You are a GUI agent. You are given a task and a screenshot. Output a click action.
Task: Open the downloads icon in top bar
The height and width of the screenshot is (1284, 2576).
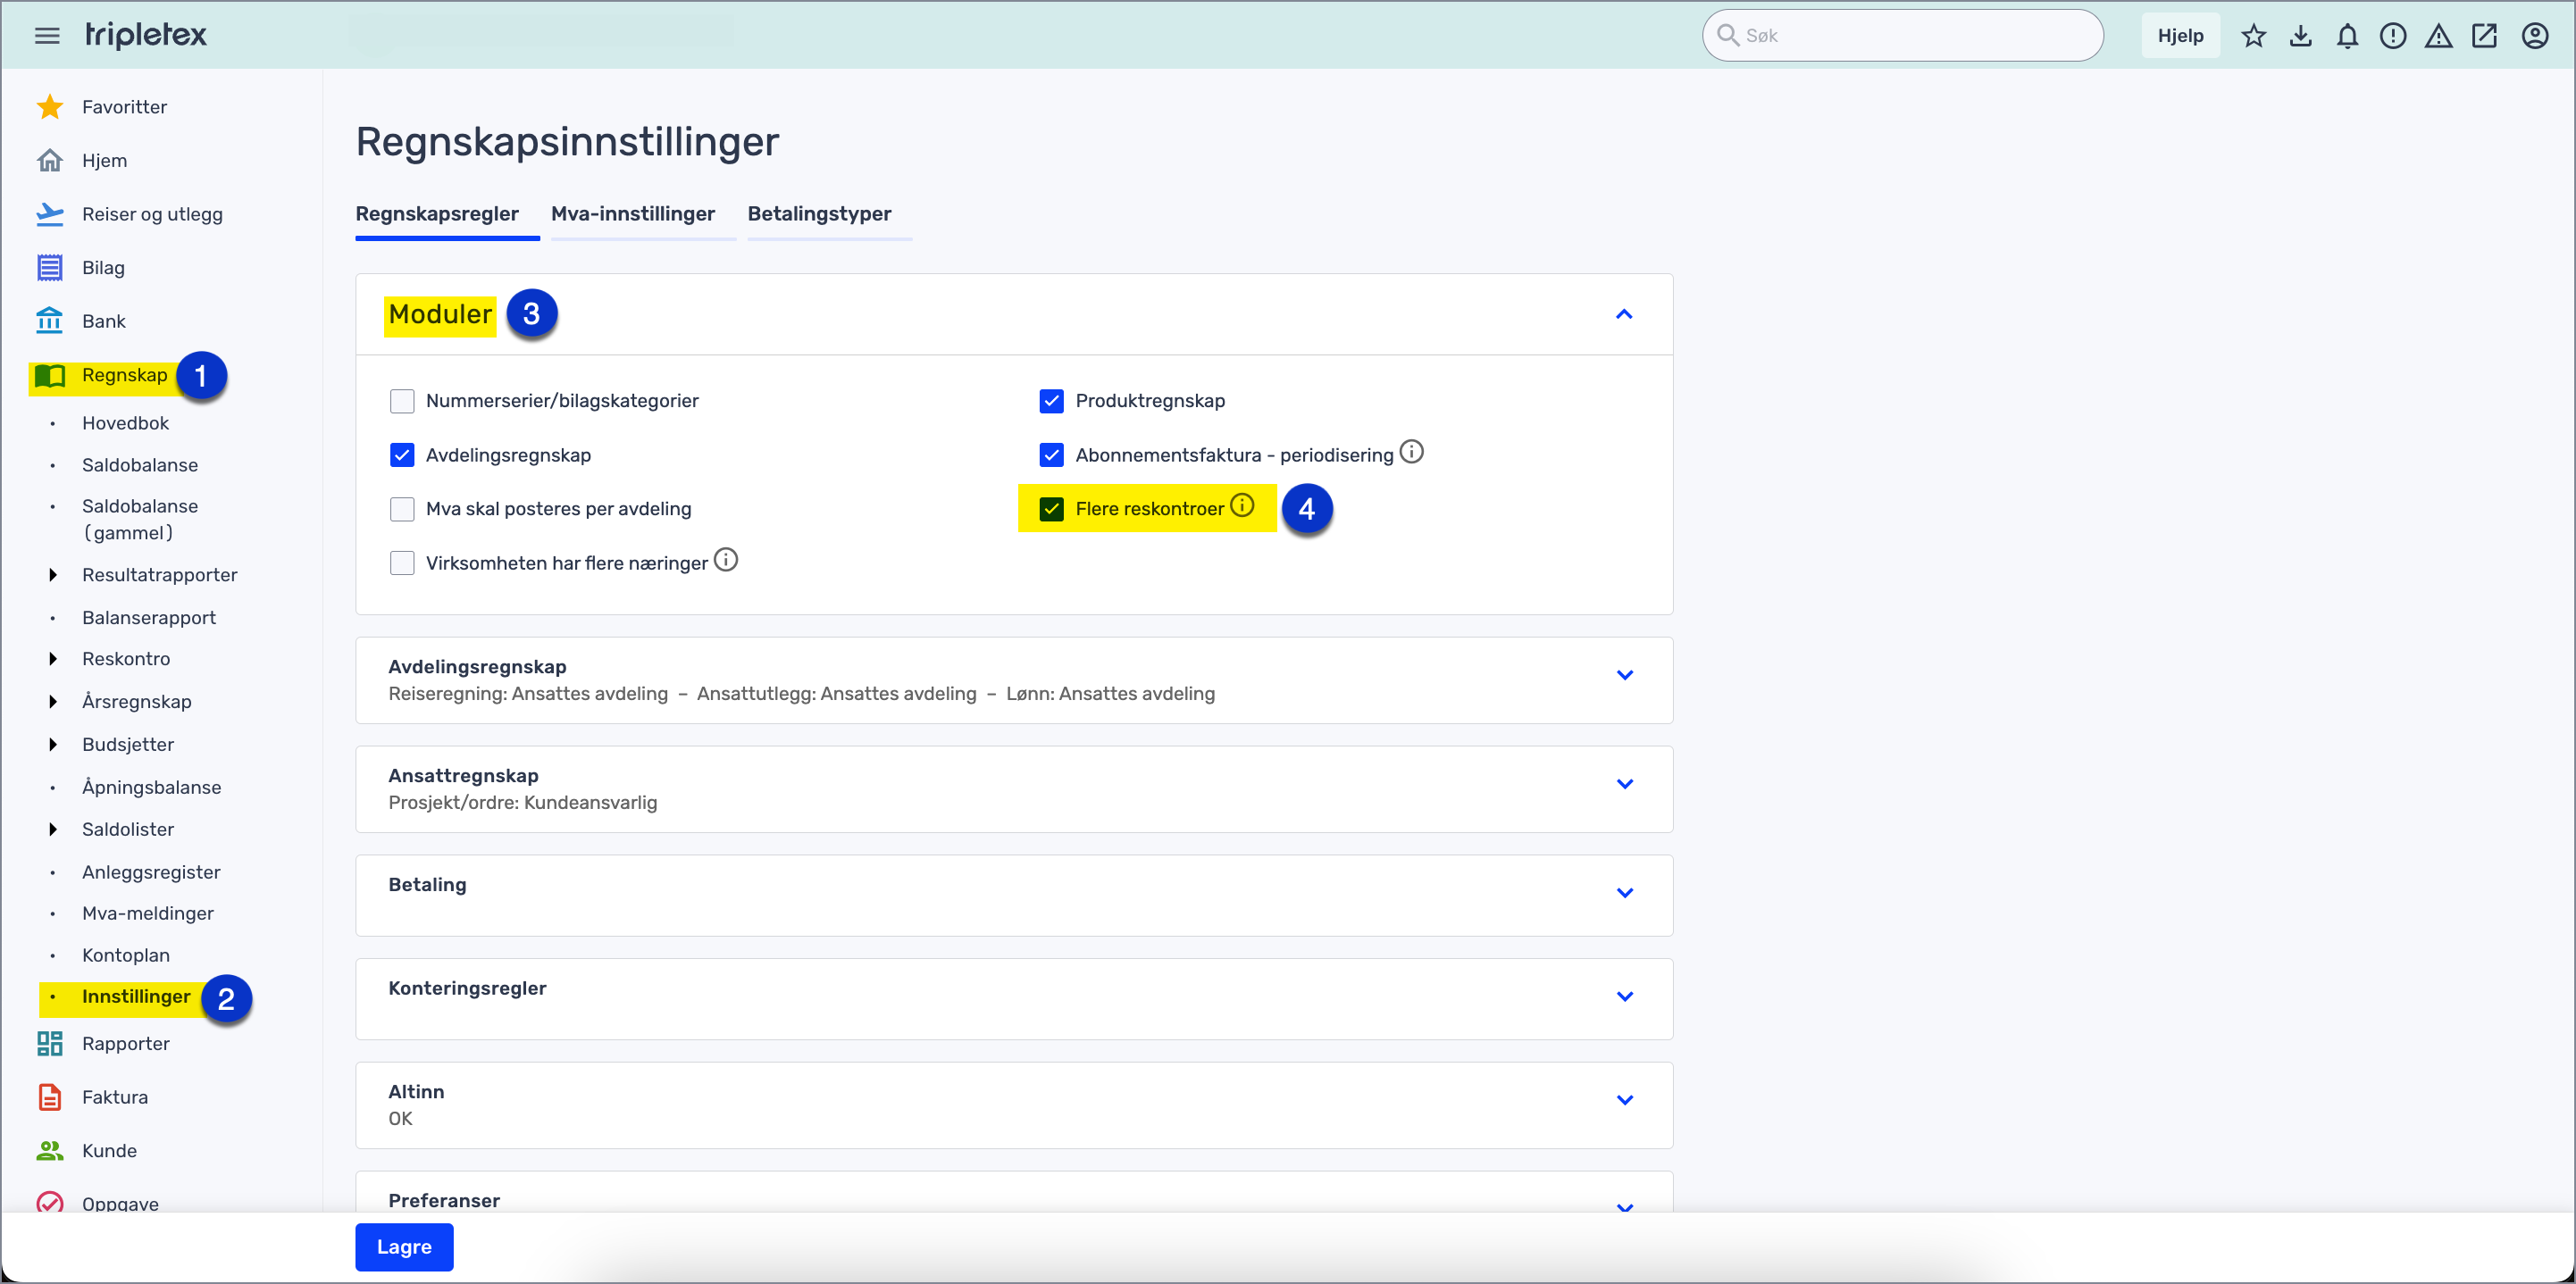pos(2300,35)
